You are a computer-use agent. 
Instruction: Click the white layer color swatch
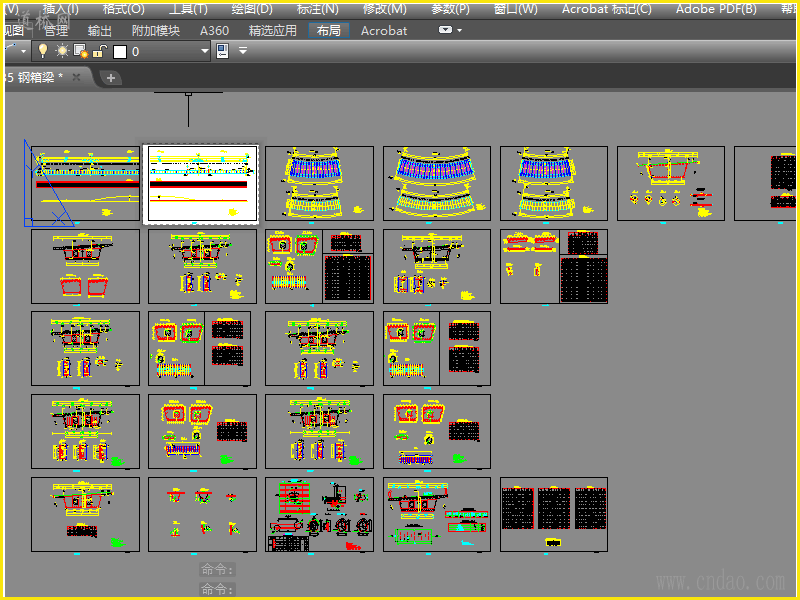pos(119,51)
